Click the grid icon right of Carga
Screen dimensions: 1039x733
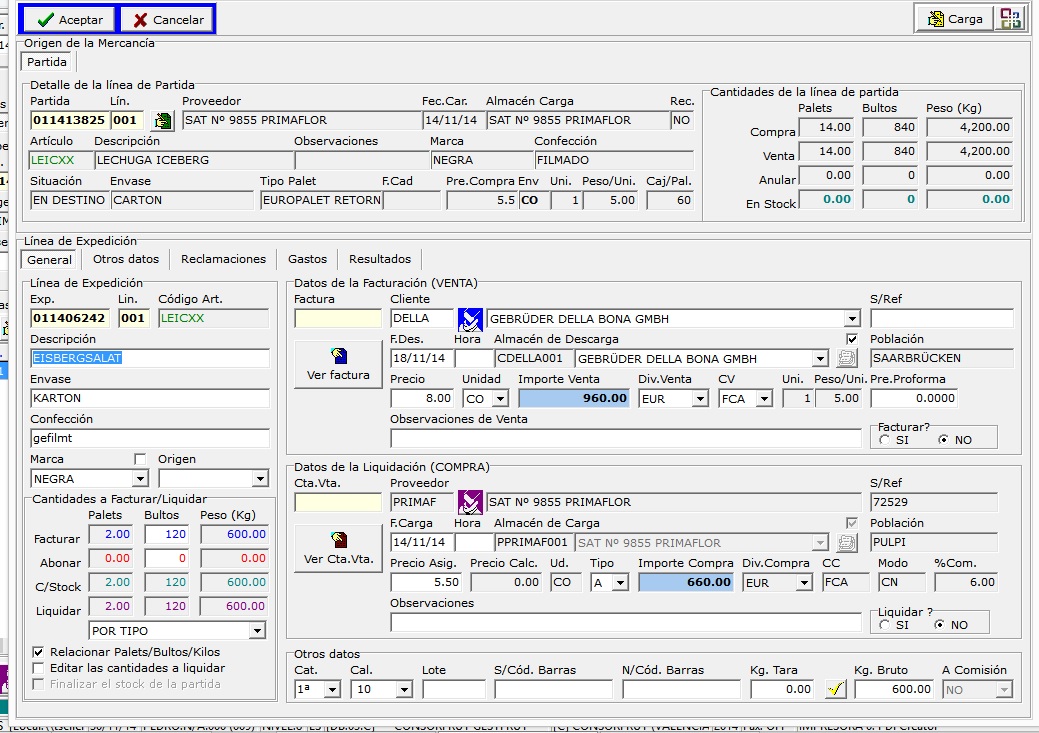(1011, 19)
